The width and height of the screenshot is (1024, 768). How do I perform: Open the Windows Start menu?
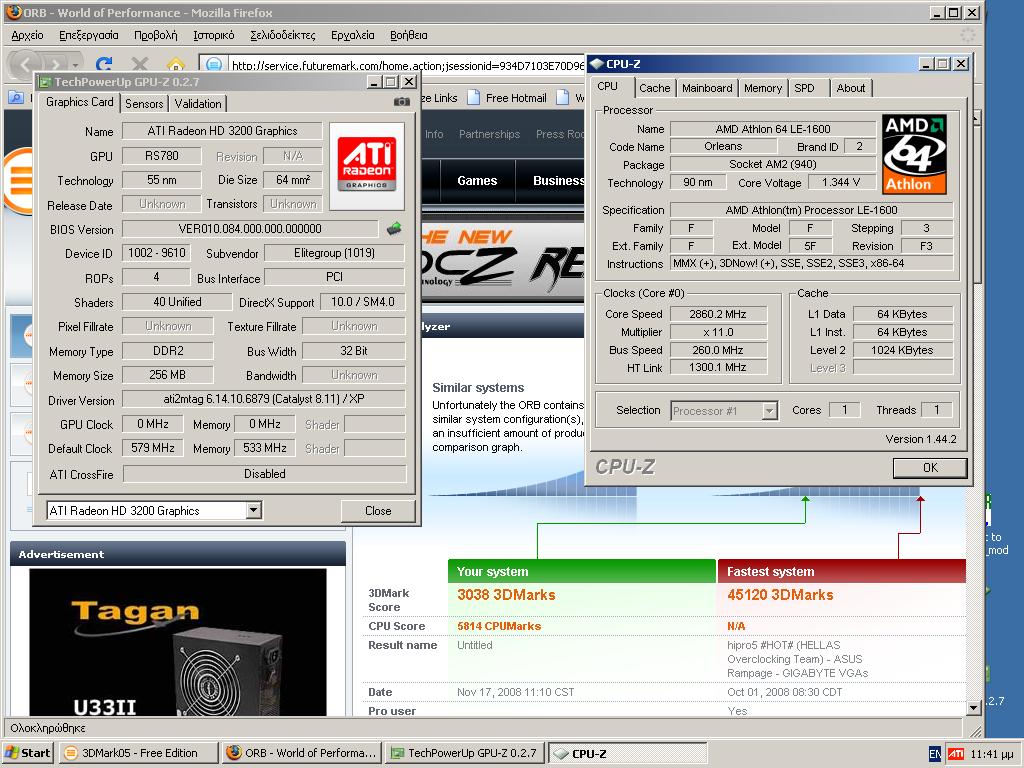[x=28, y=753]
